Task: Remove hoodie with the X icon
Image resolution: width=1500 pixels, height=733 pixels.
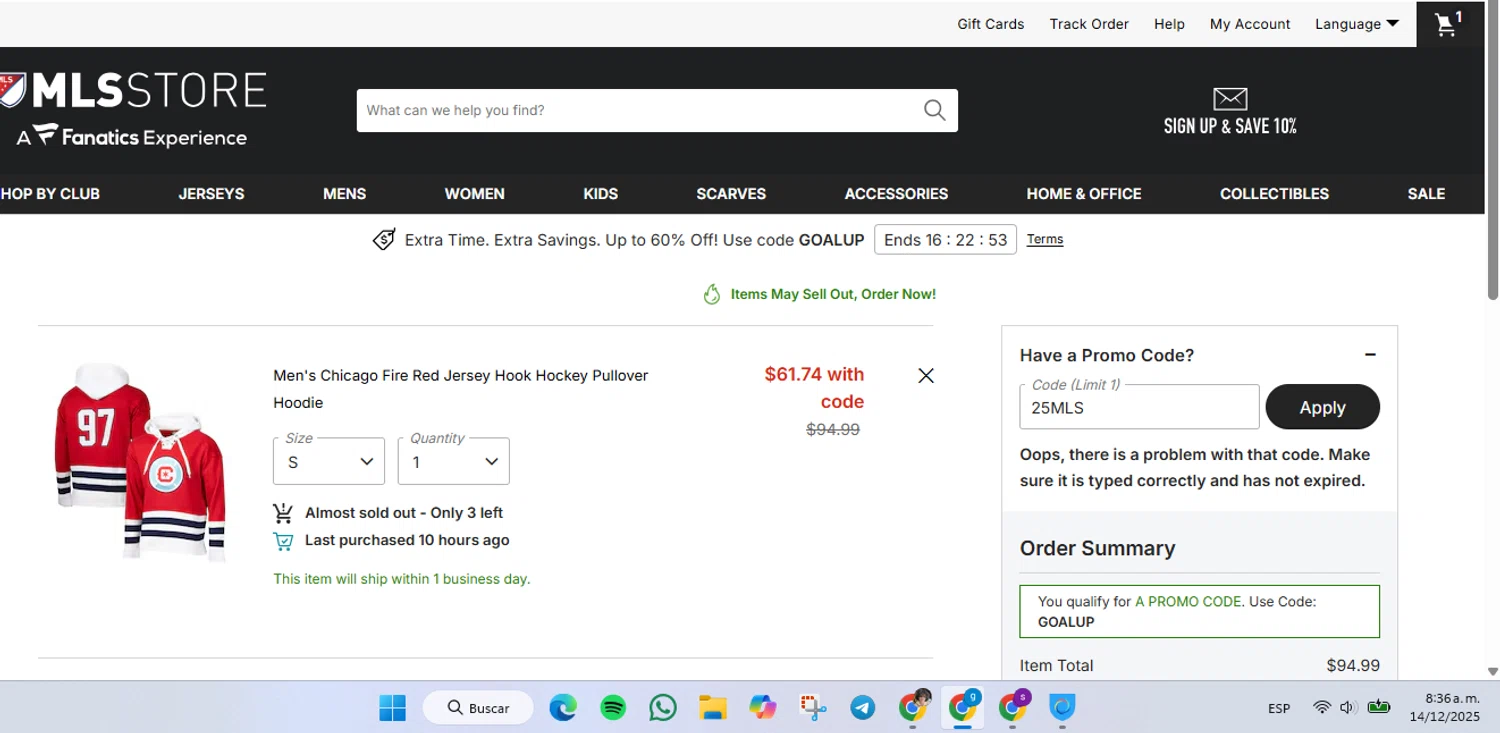Action: point(926,375)
